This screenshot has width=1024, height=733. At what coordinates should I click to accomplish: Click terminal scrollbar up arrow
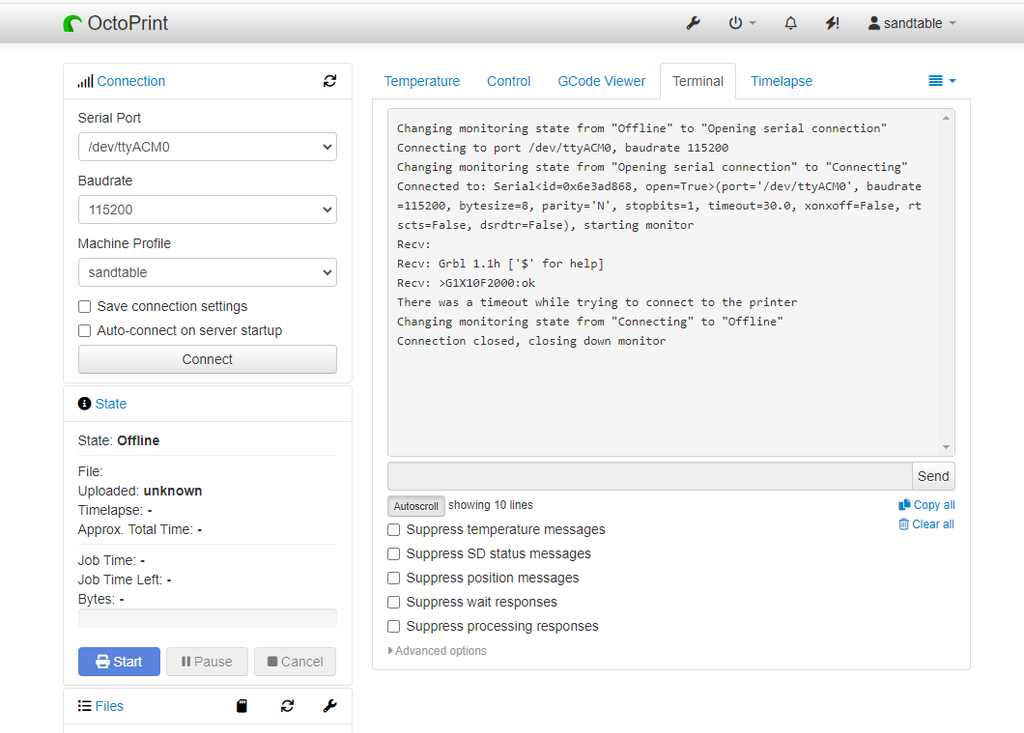coord(946,118)
